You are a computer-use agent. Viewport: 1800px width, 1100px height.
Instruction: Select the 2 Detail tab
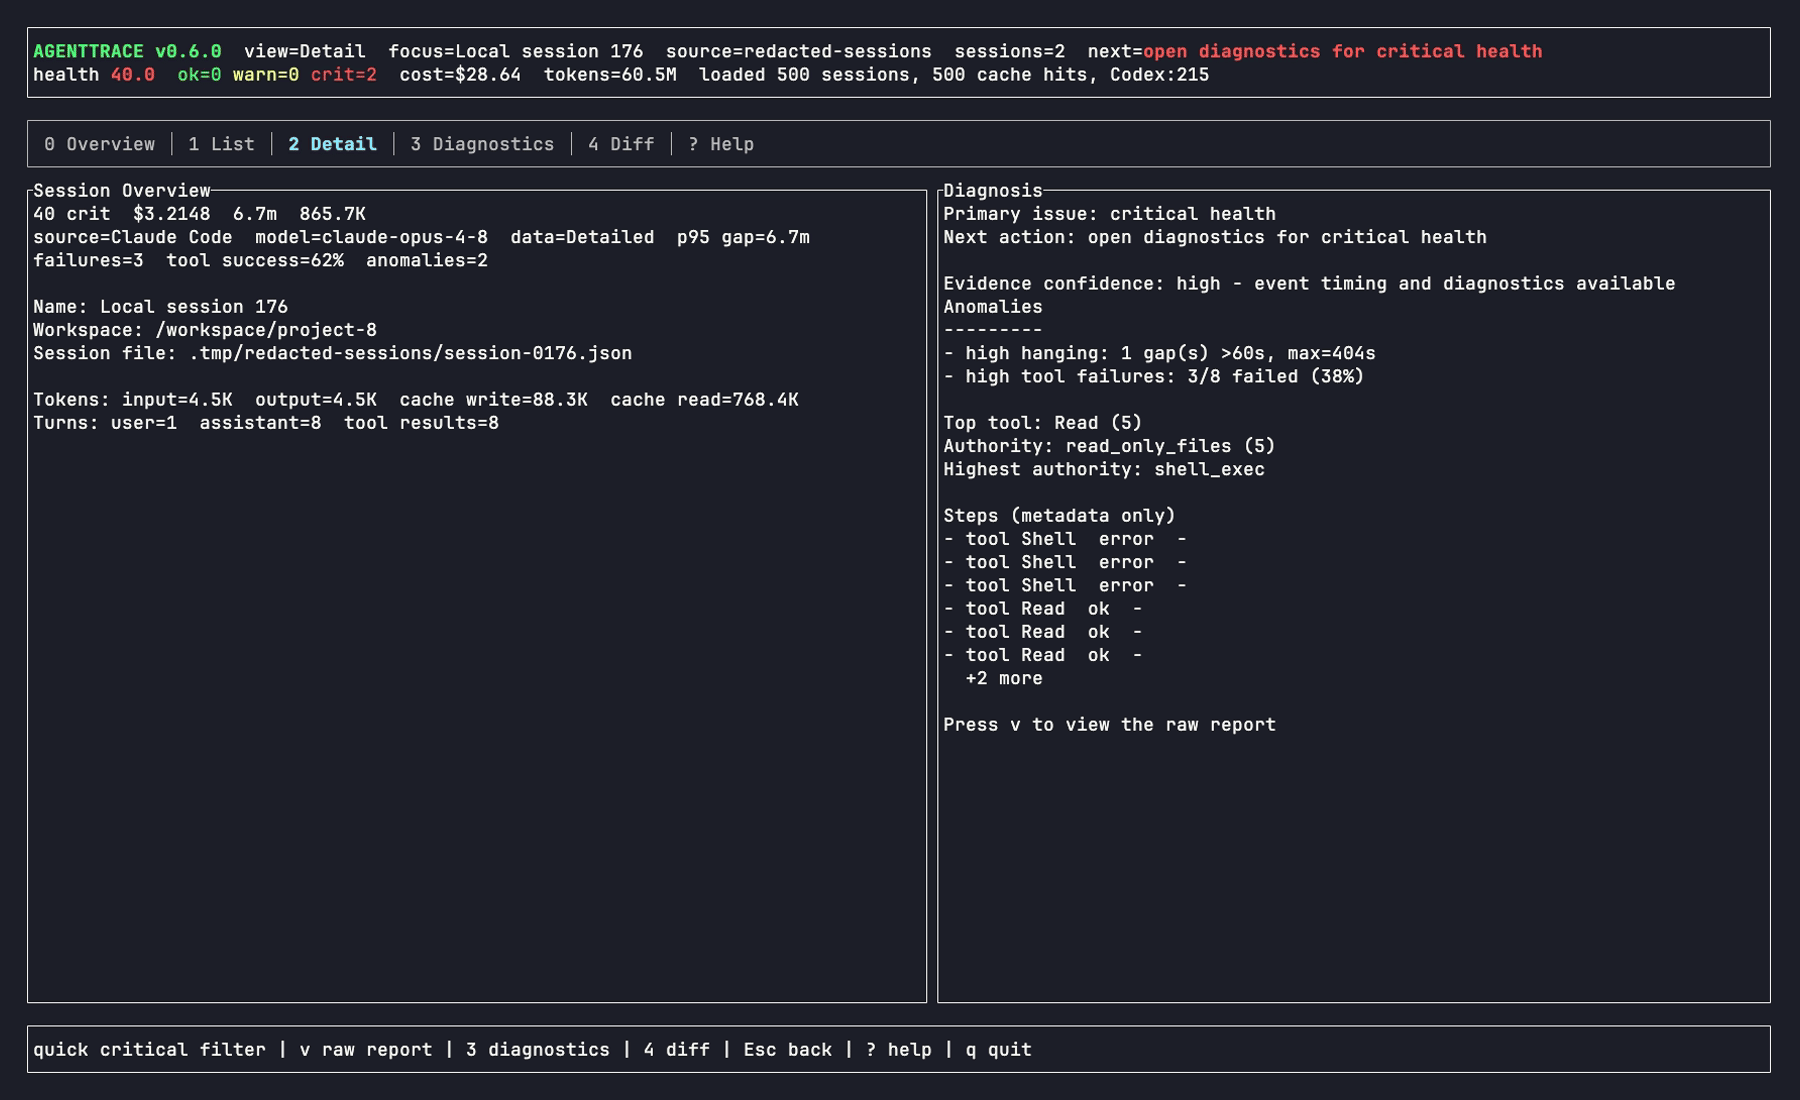pos(332,144)
